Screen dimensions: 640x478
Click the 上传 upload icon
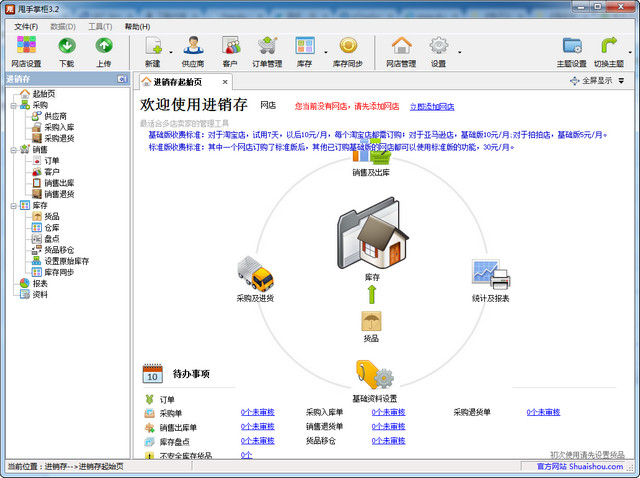point(104,45)
